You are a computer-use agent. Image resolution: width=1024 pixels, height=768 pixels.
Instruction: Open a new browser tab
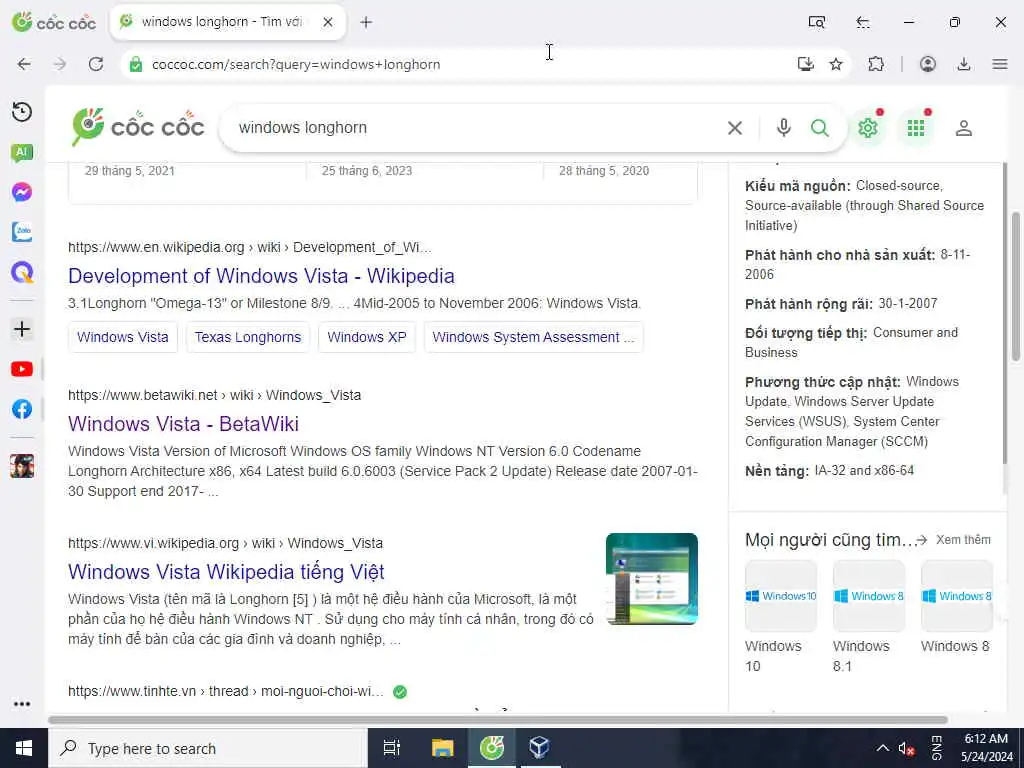click(366, 22)
